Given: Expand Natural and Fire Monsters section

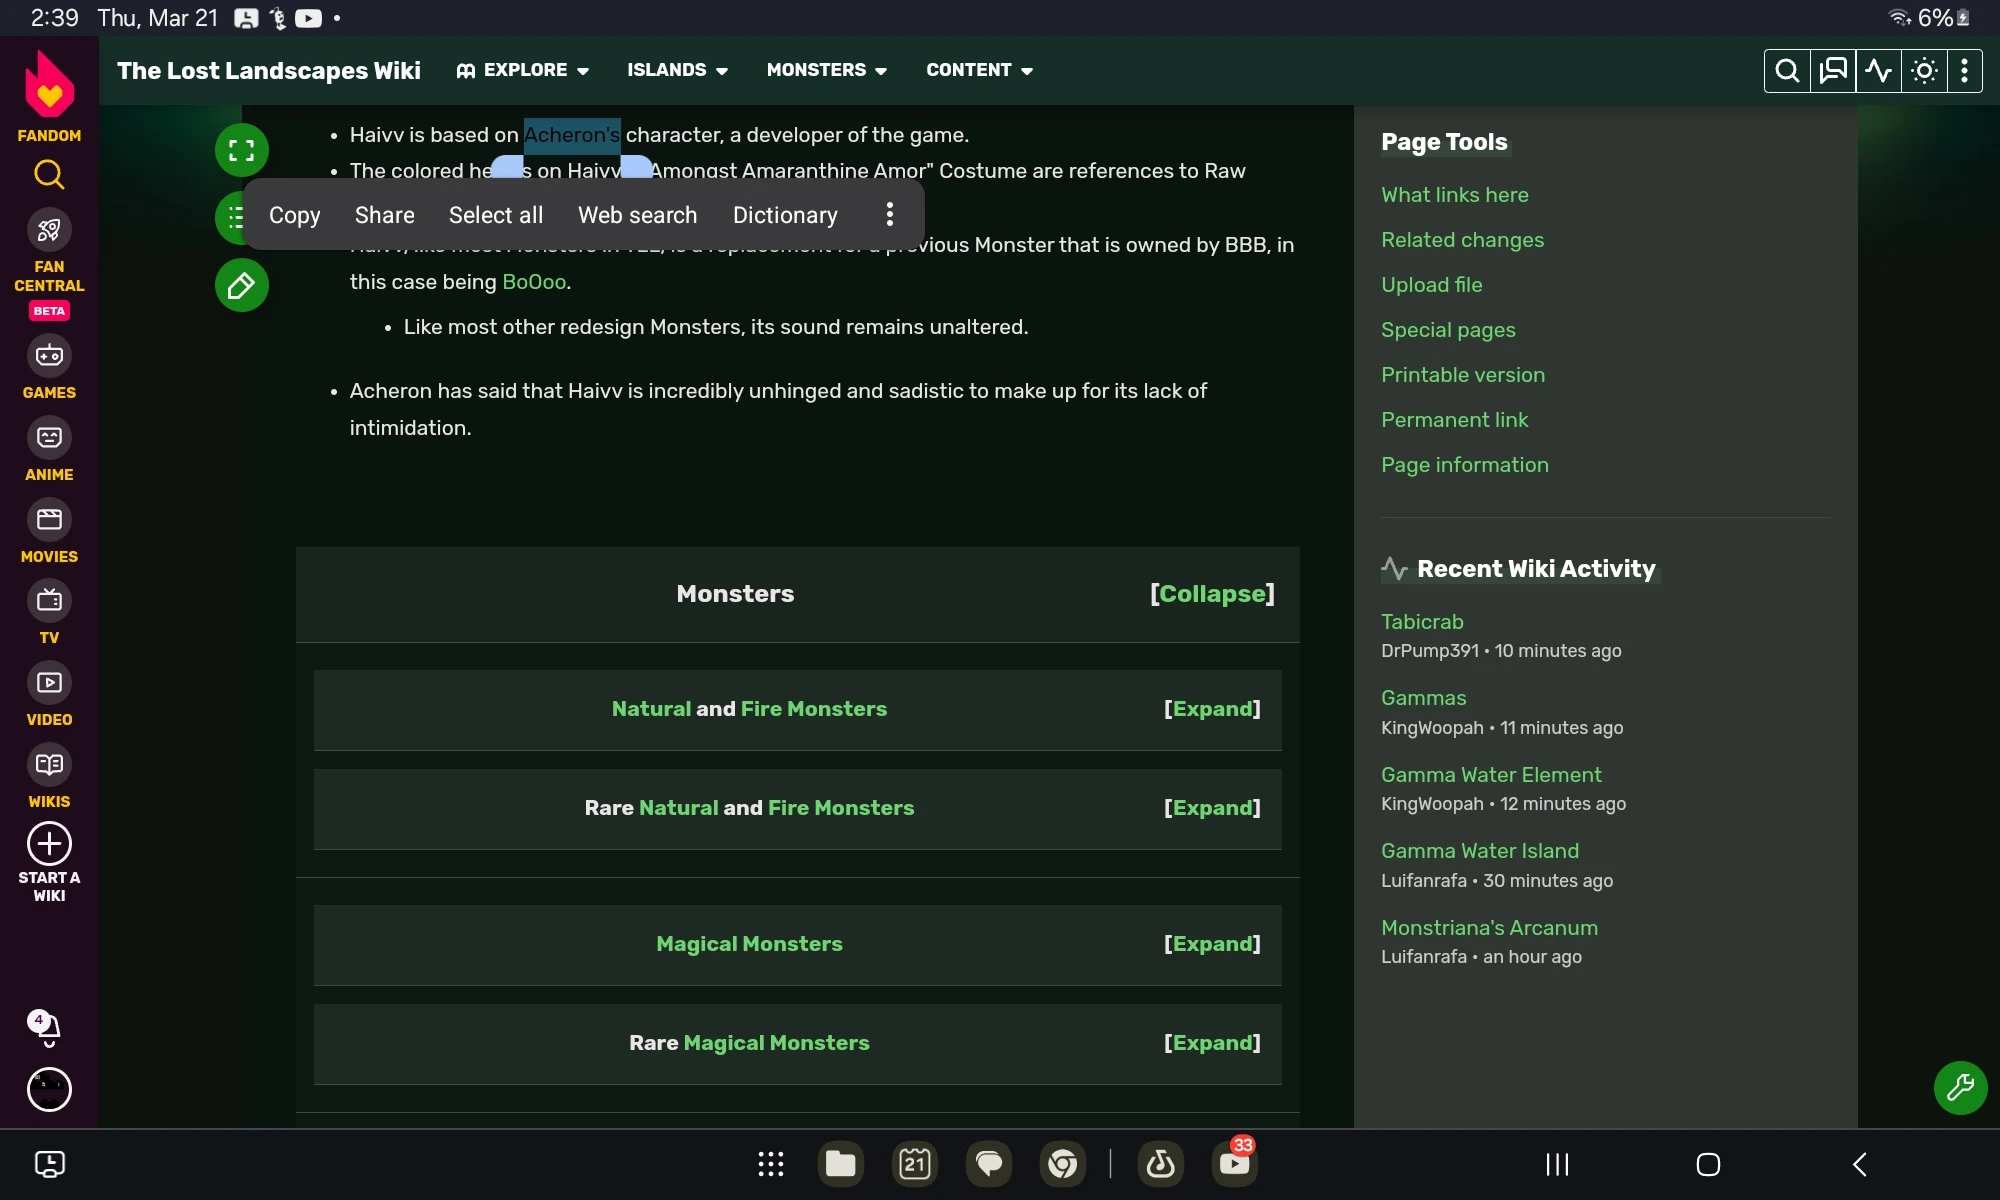Looking at the screenshot, I should pos(1212,709).
